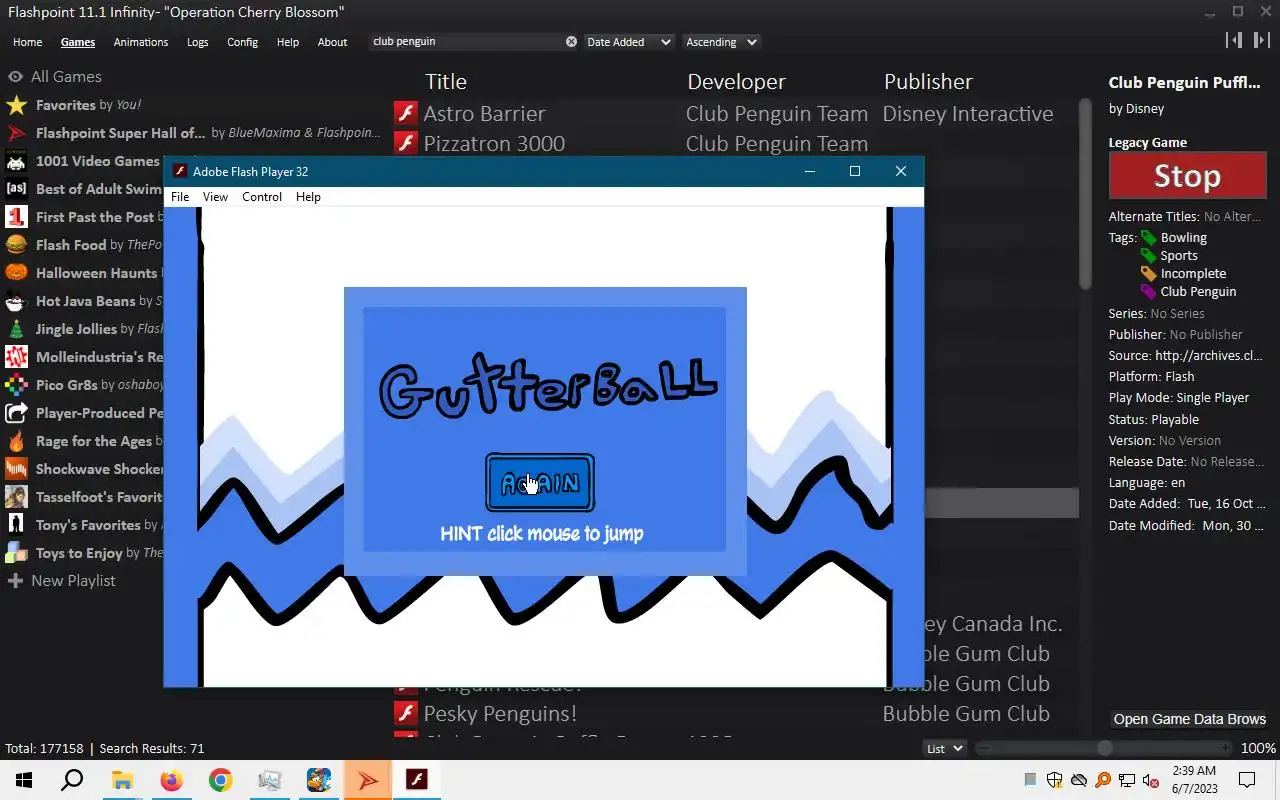Viewport: 1280px width, 800px height.
Task: Open the Shockwave Shockers playlist icon
Action: pos(16,469)
